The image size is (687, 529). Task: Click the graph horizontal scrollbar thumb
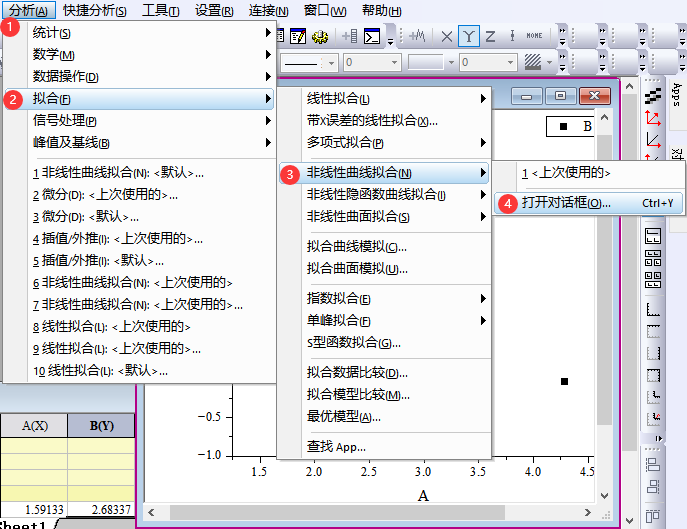[x=337, y=512]
